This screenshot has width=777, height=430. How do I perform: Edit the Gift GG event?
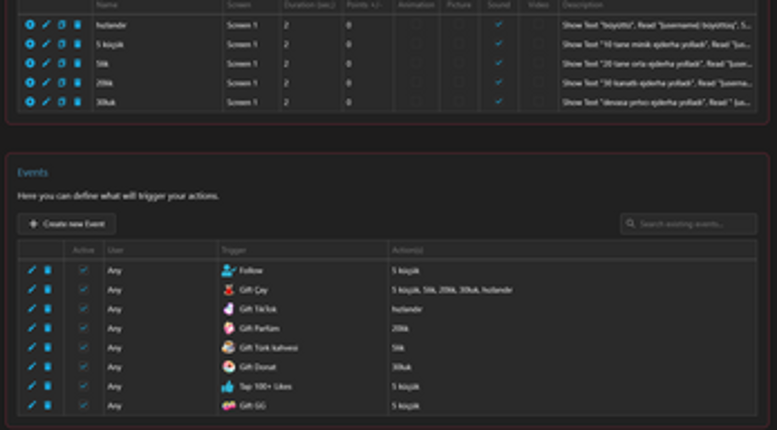pyautogui.click(x=32, y=405)
